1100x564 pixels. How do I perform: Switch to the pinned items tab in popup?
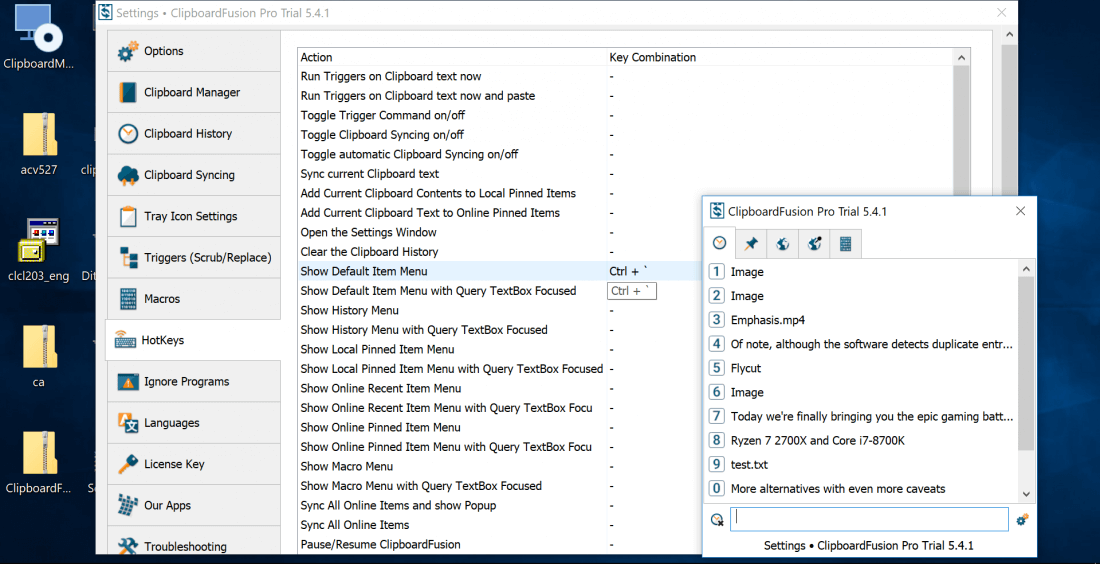(x=750, y=244)
